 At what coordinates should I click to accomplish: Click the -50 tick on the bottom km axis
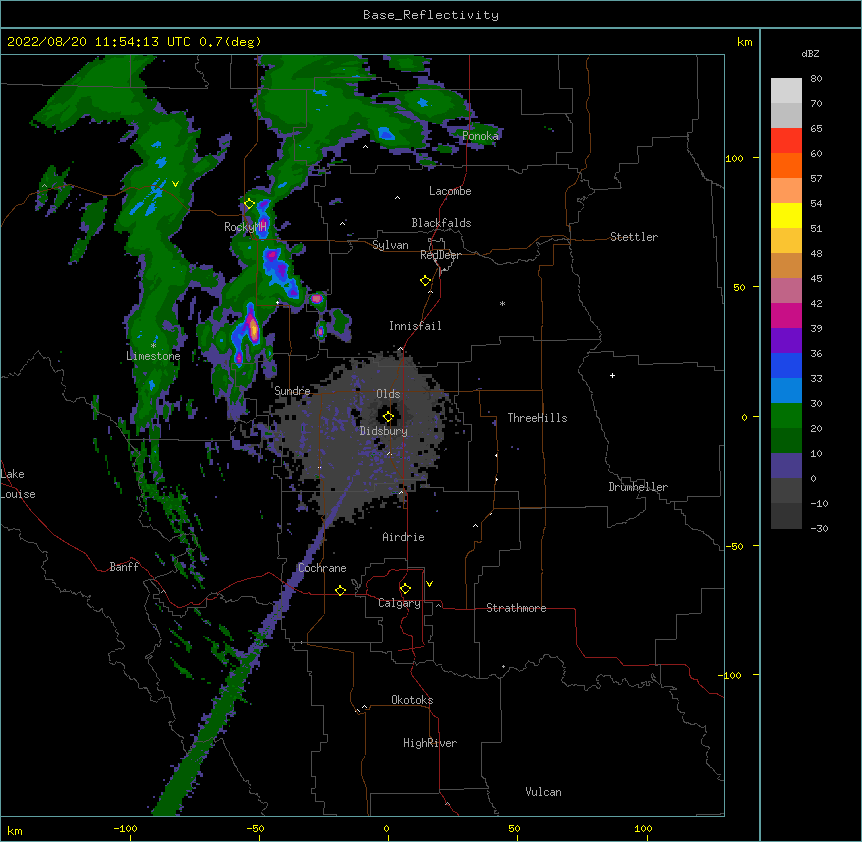(255, 829)
